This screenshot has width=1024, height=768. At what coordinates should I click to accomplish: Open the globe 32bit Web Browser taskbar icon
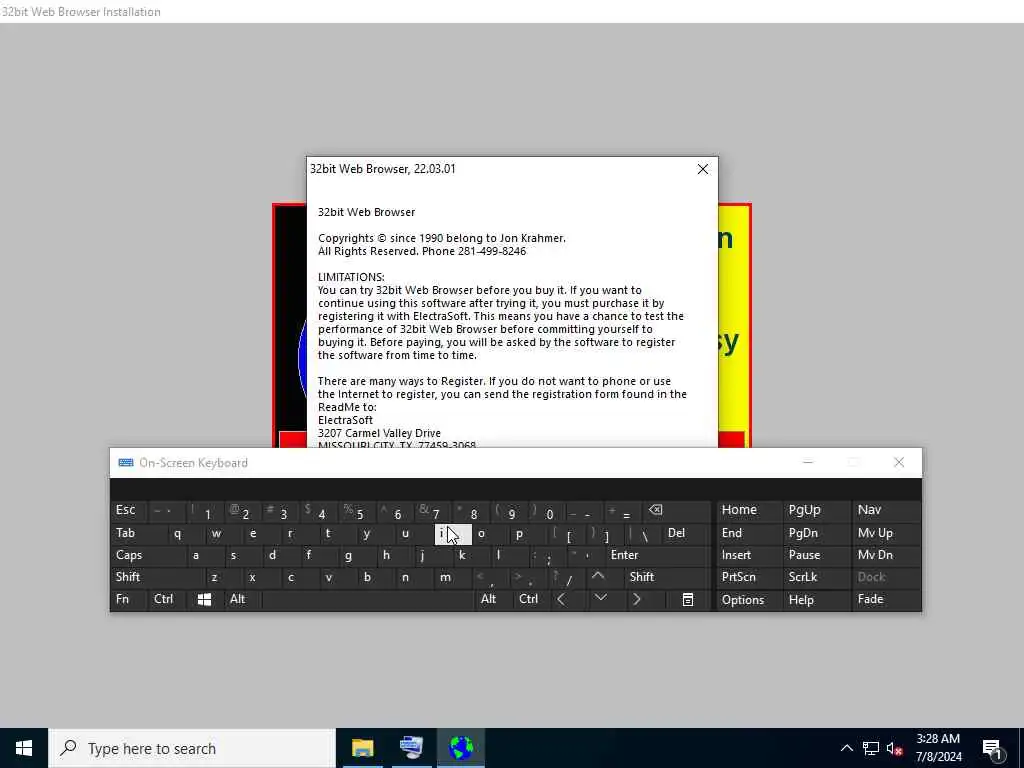(461, 748)
